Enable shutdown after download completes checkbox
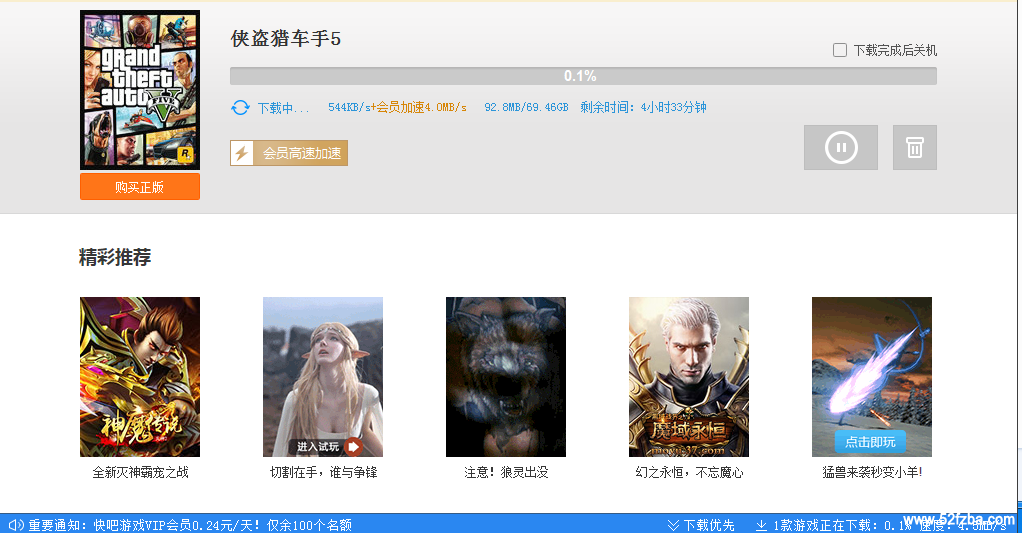 coord(840,50)
